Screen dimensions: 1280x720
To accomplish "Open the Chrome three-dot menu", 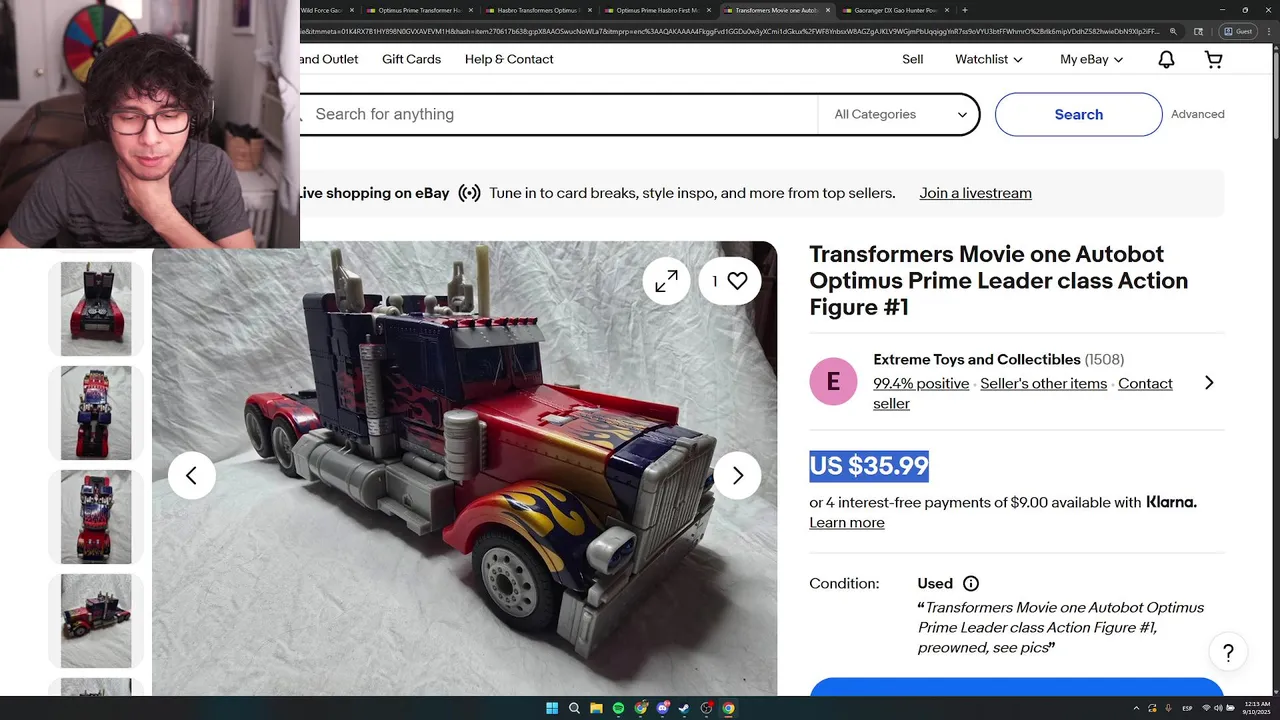I will 1268,31.
